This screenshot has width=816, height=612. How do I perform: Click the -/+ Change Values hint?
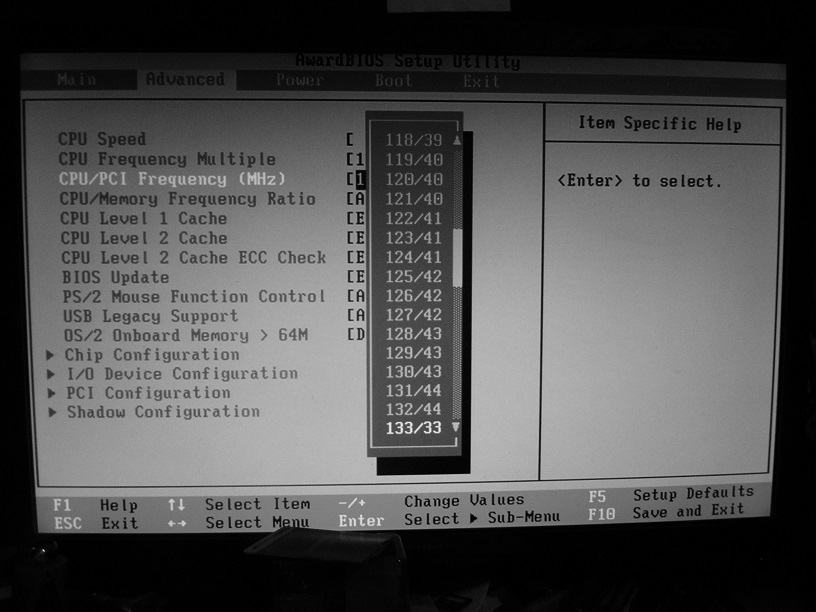431,501
